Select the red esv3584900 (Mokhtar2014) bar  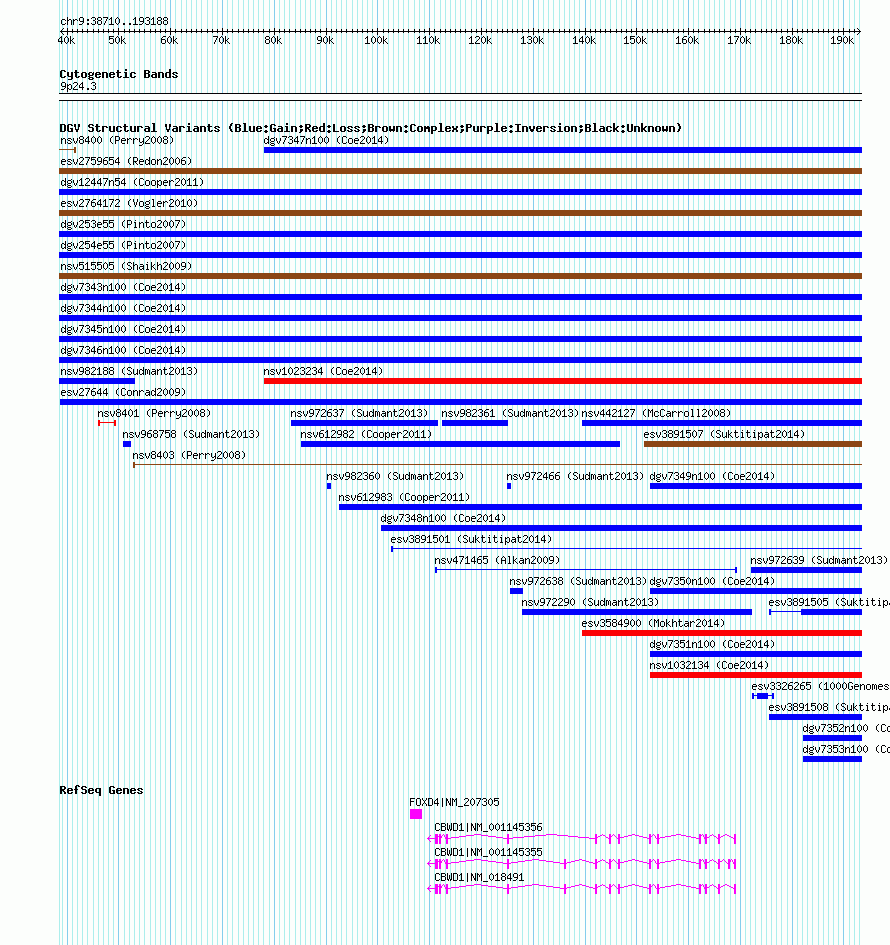(x=722, y=633)
